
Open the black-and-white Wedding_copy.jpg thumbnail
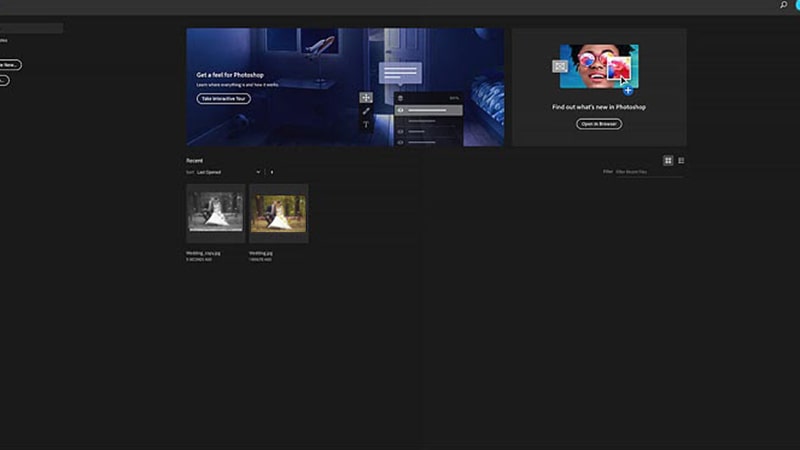click(x=215, y=212)
